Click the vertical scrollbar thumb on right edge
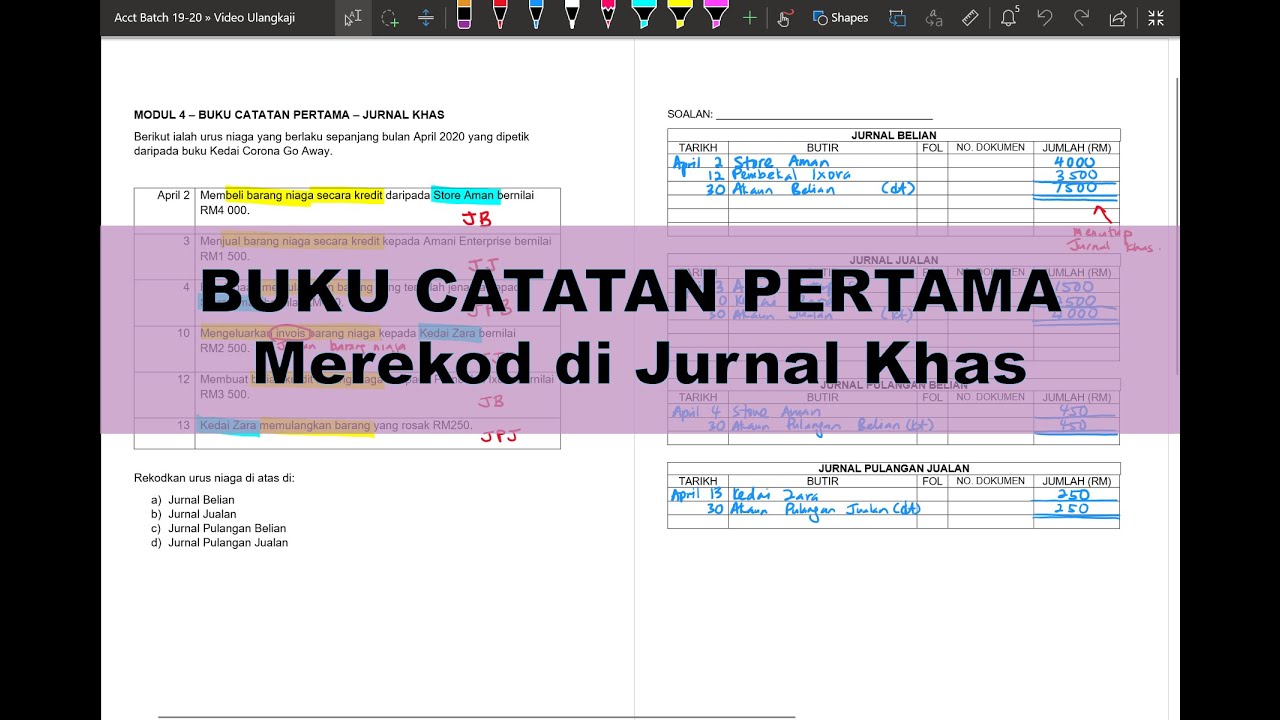1280x720 pixels. click(1177, 225)
